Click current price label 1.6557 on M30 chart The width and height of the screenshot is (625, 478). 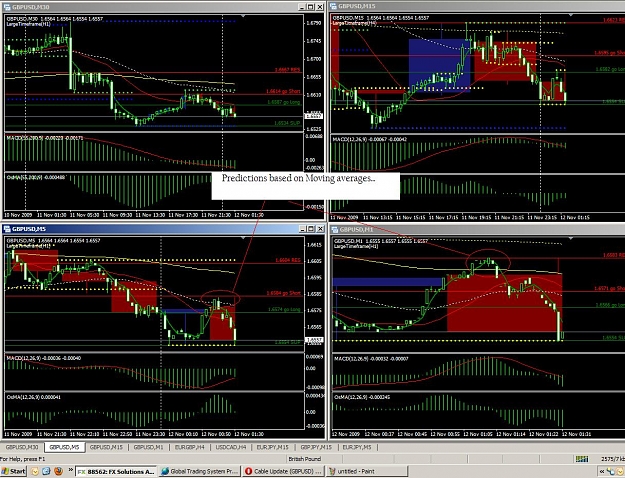tap(314, 116)
